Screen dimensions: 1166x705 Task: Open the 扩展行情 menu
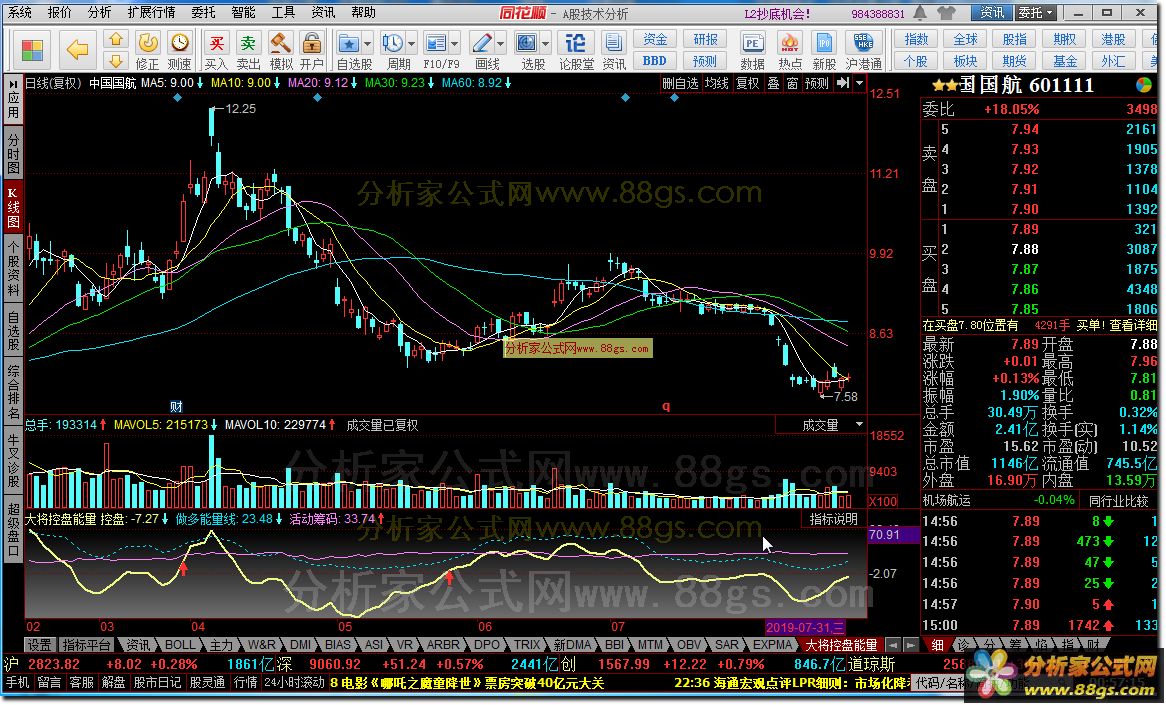click(152, 13)
